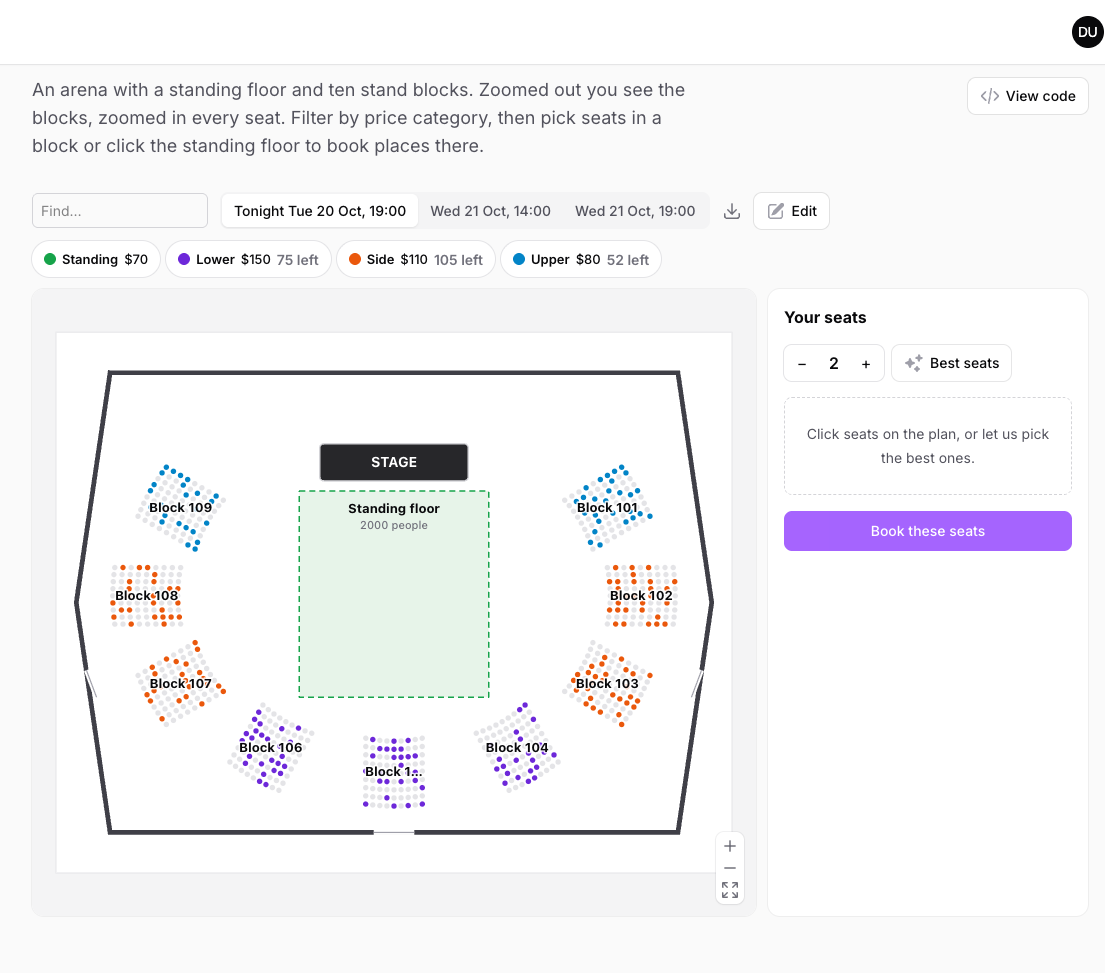Click Block 107 label
Viewport: 1105px width, 973px height.
tap(180, 683)
